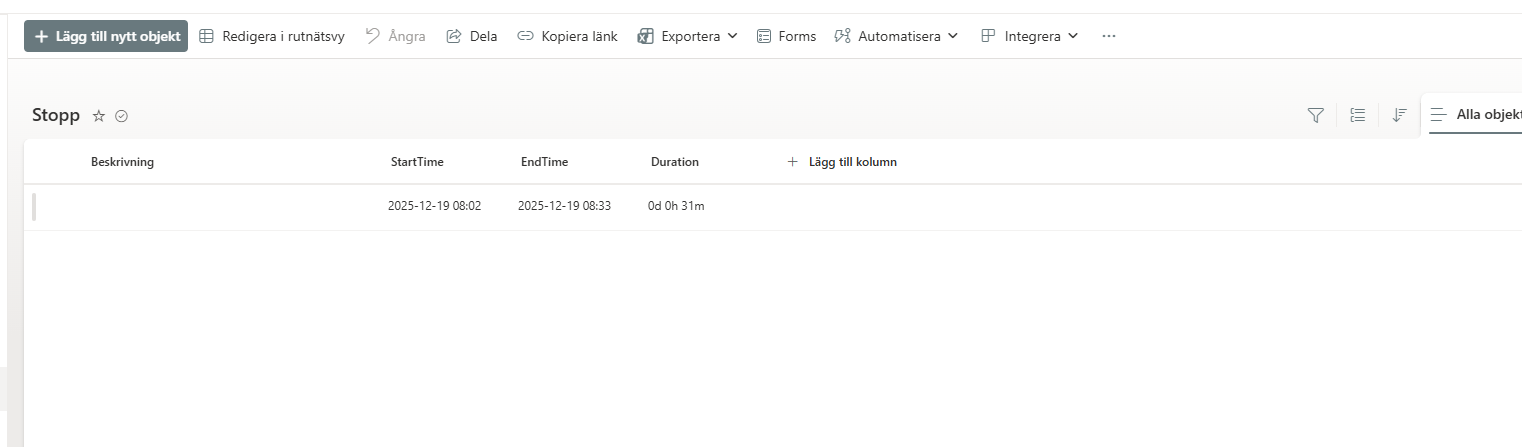Image resolution: width=1522 pixels, height=447 pixels.
Task: Click the StartTime column header
Action: (417, 162)
